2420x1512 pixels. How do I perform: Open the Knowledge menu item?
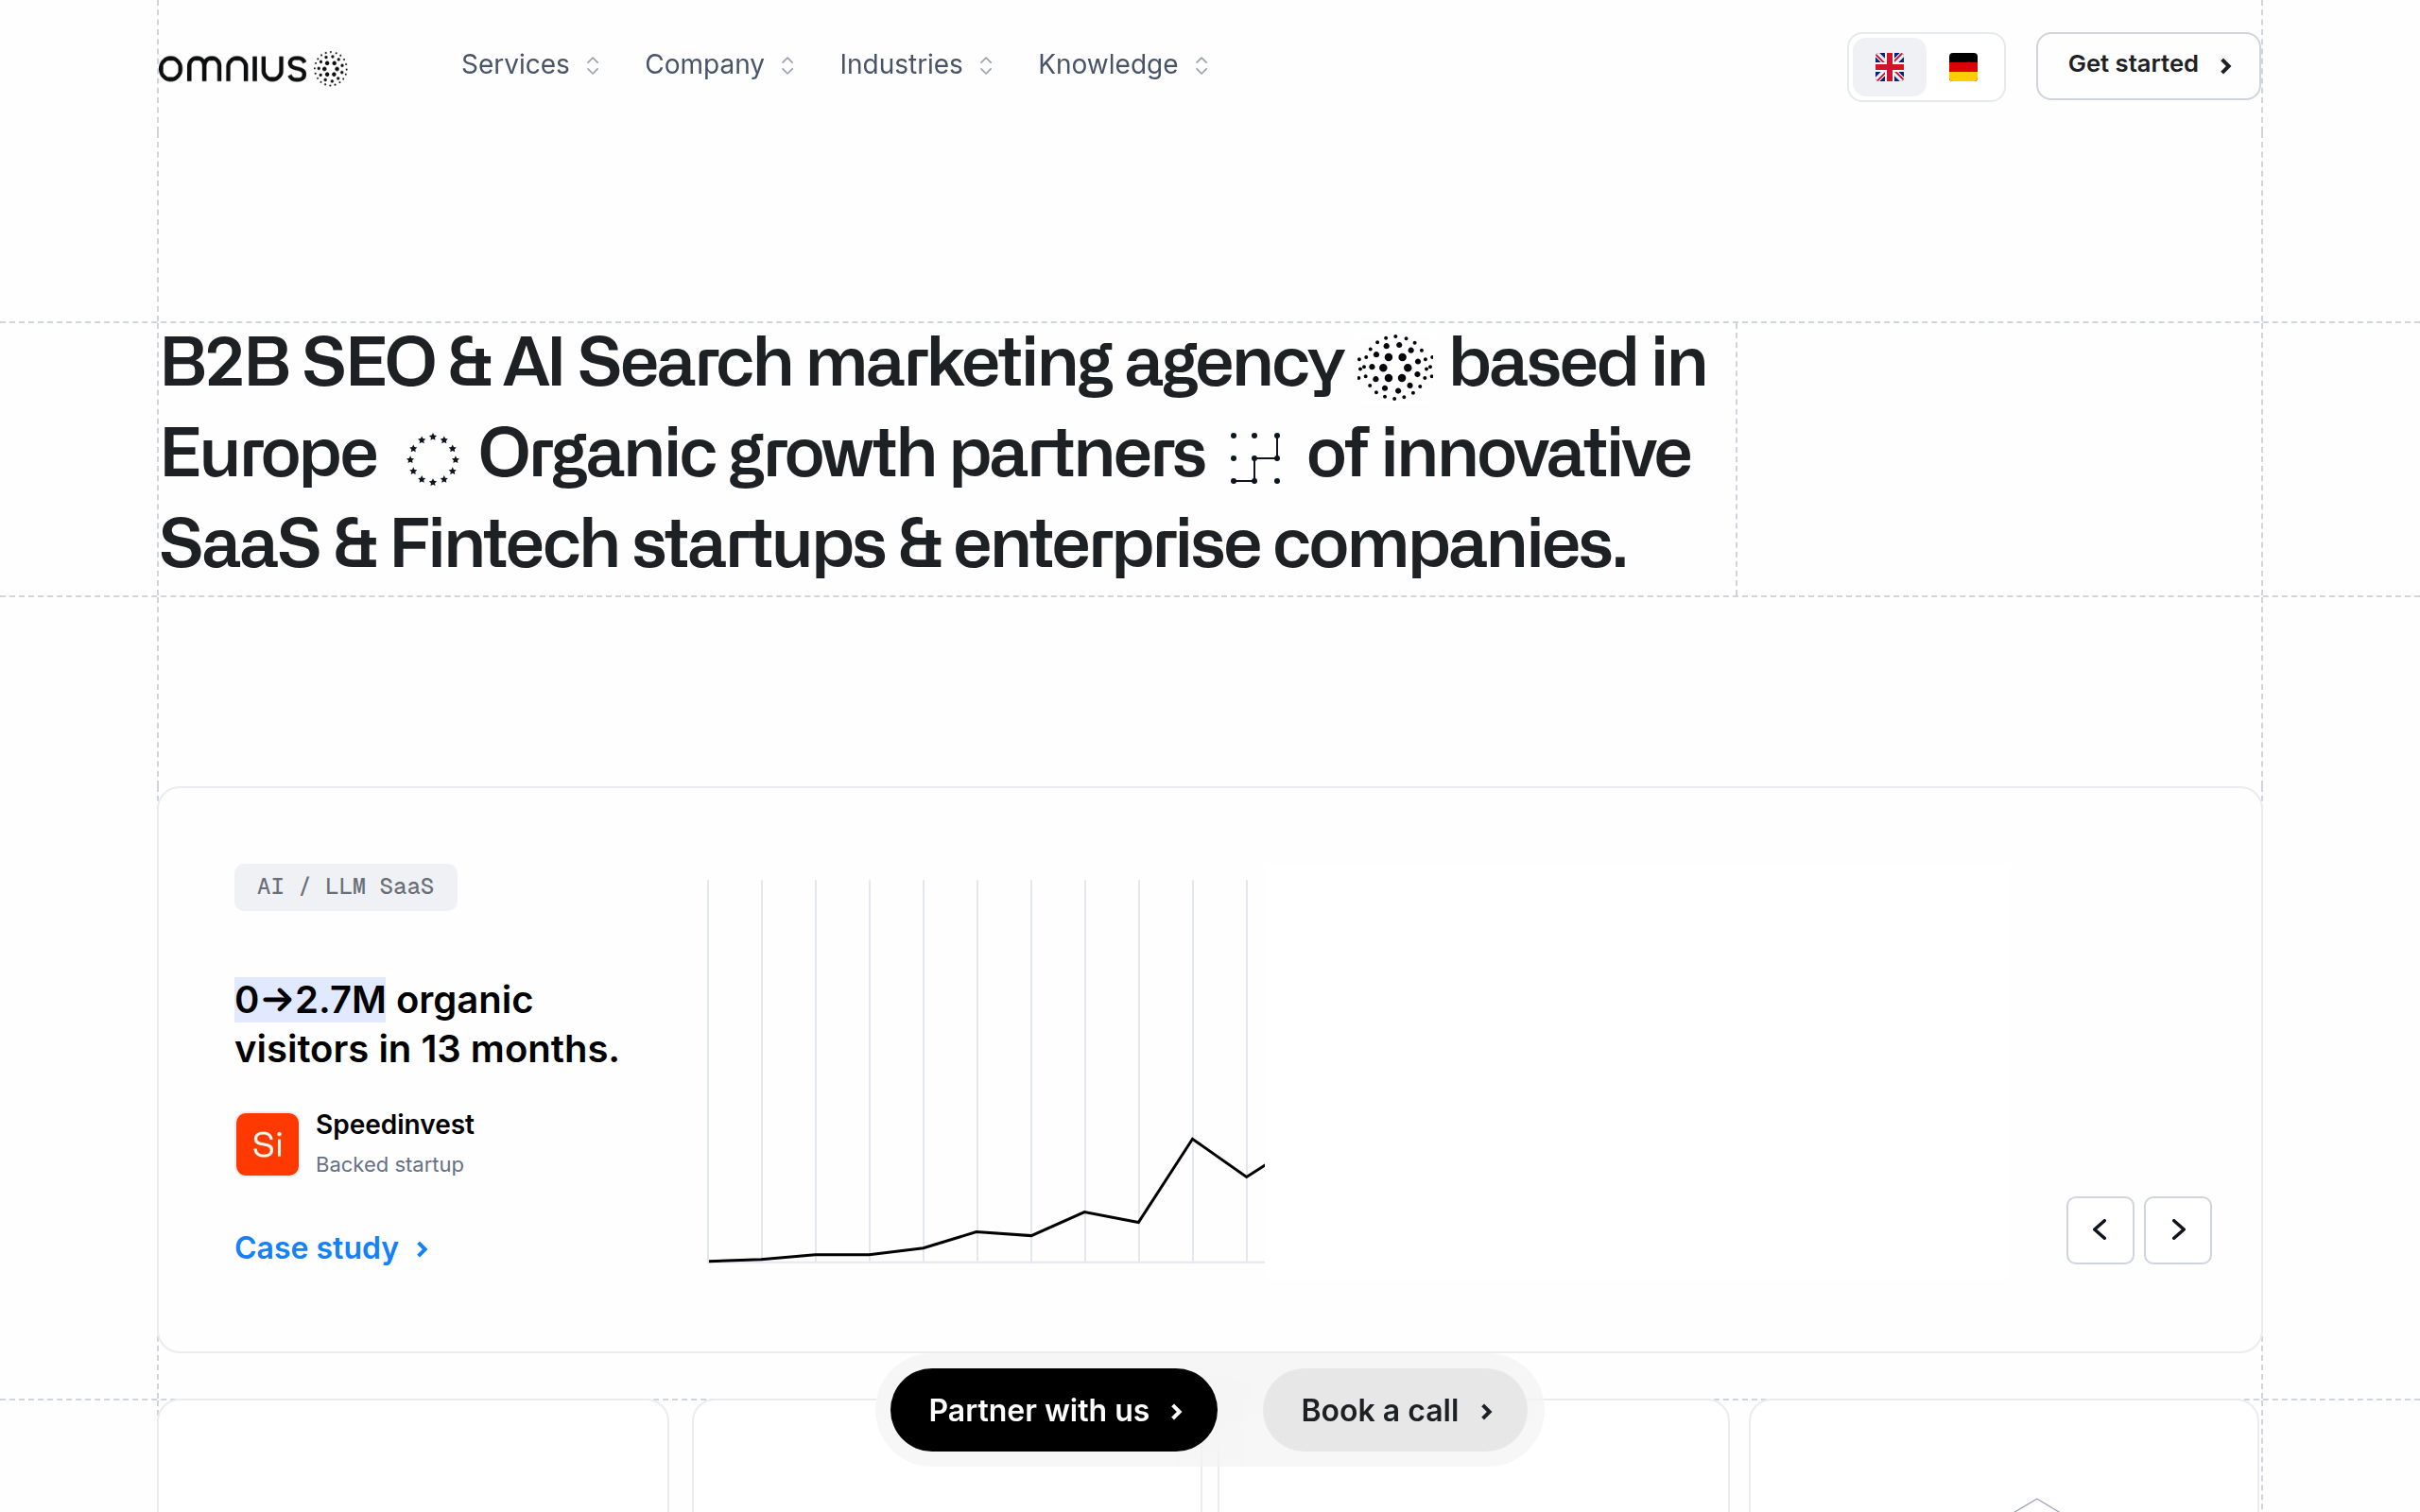point(1123,65)
